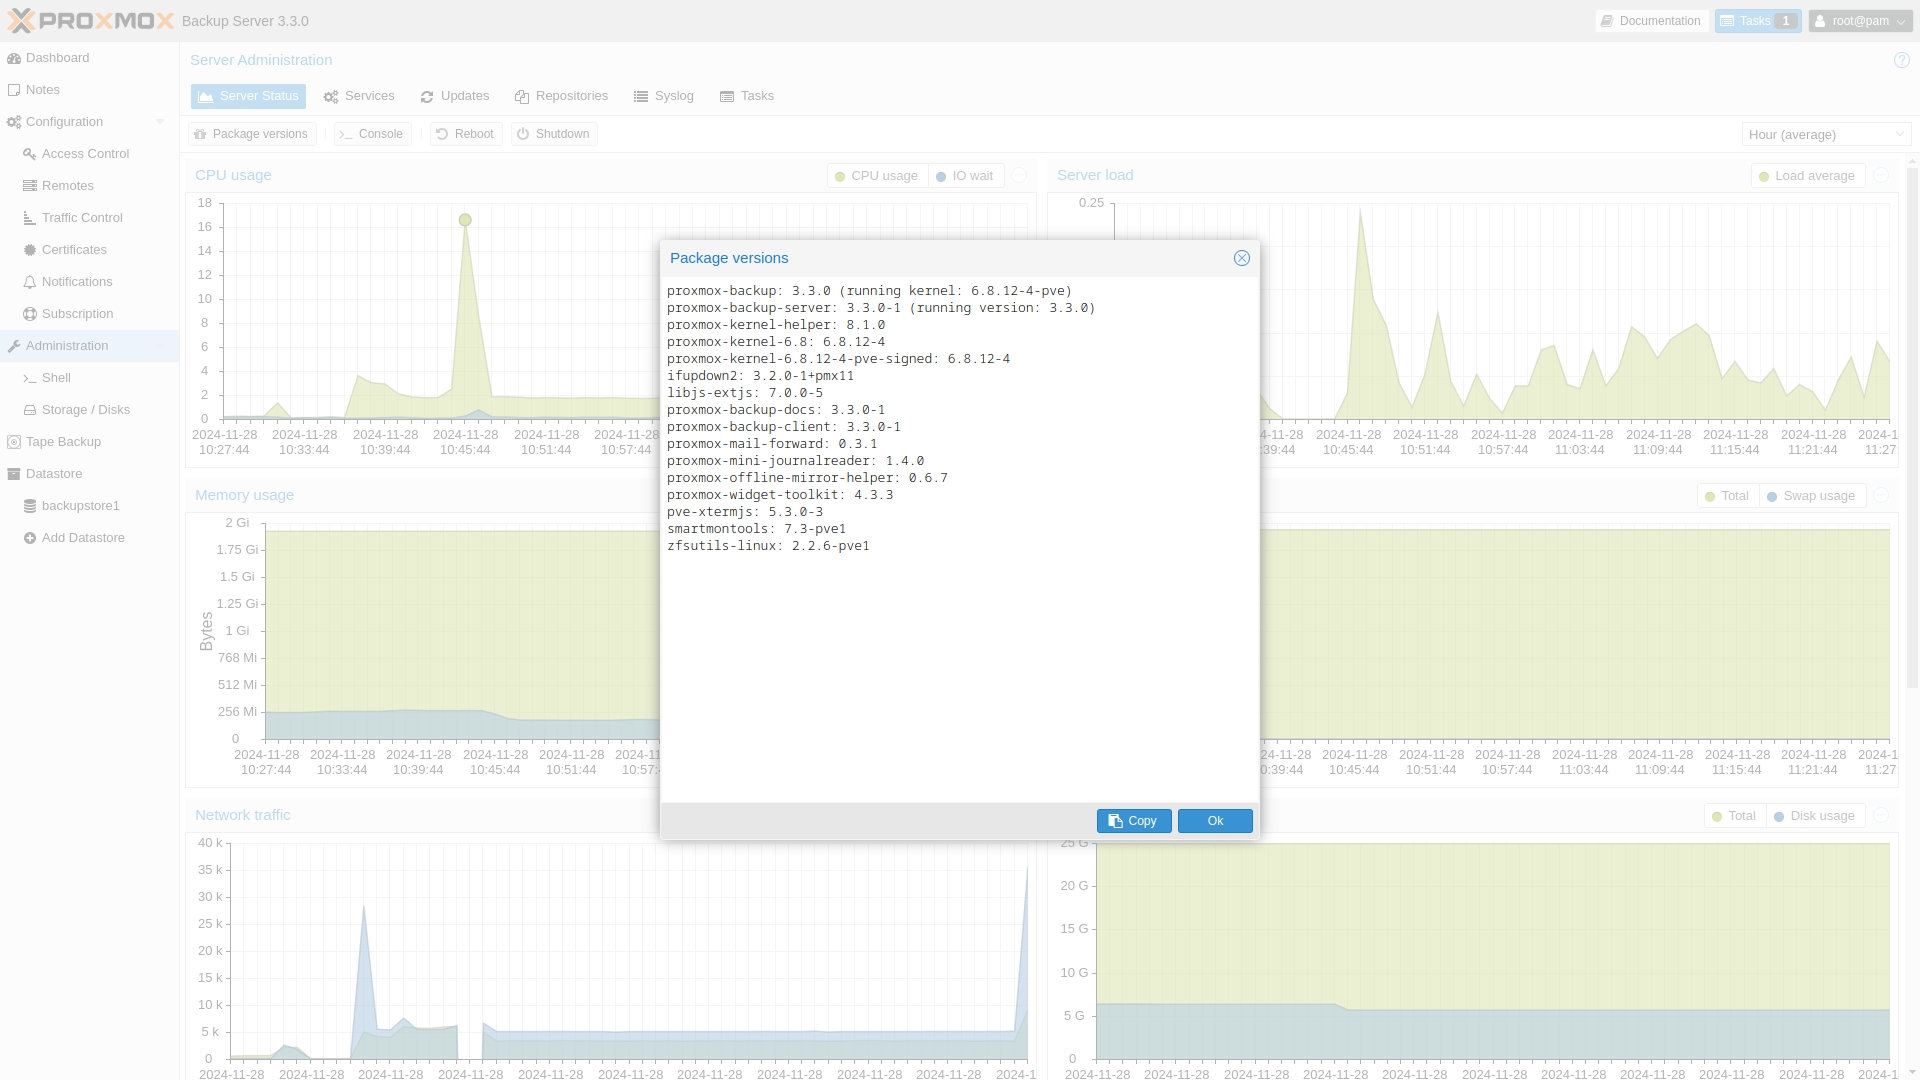The height and width of the screenshot is (1080, 1920).
Task: Toggle Swap usage on memory chart
Action: [x=1812, y=495]
